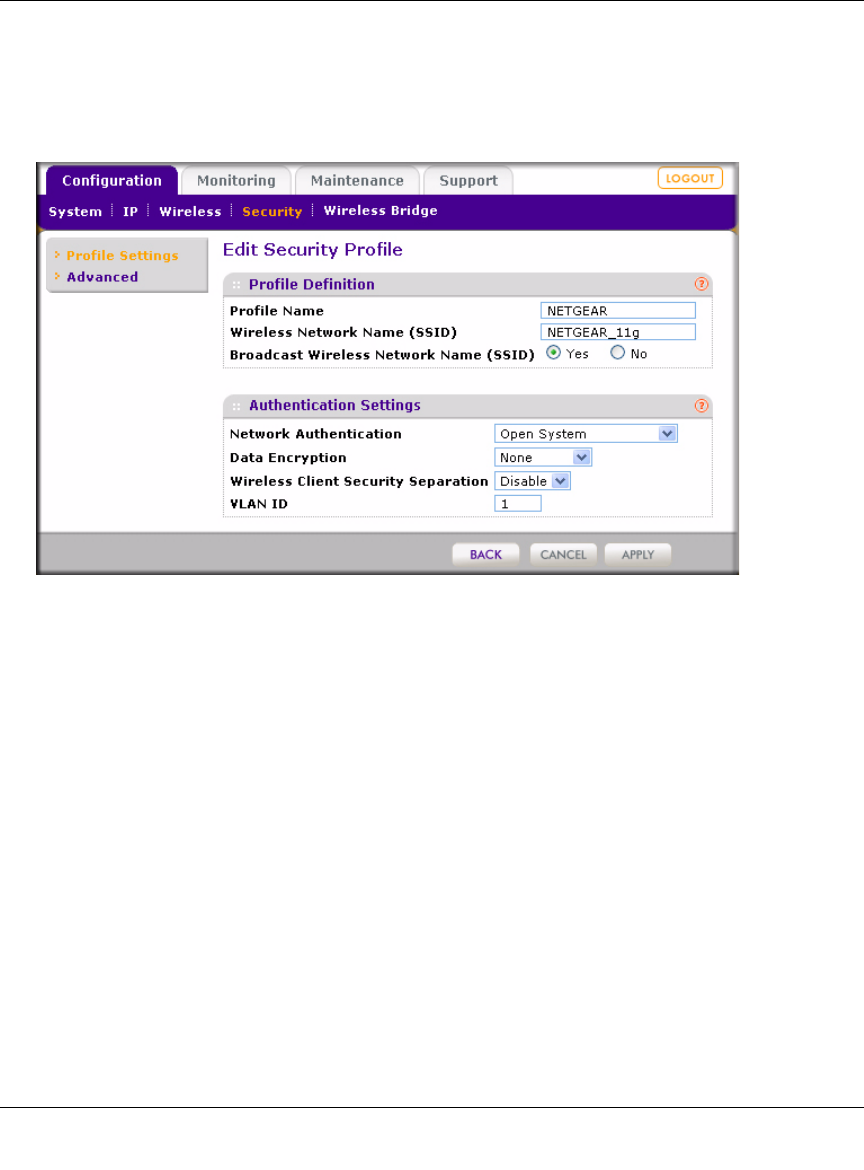Open the Security submenu
The height and width of the screenshot is (1170, 864).
coord(272,212)
